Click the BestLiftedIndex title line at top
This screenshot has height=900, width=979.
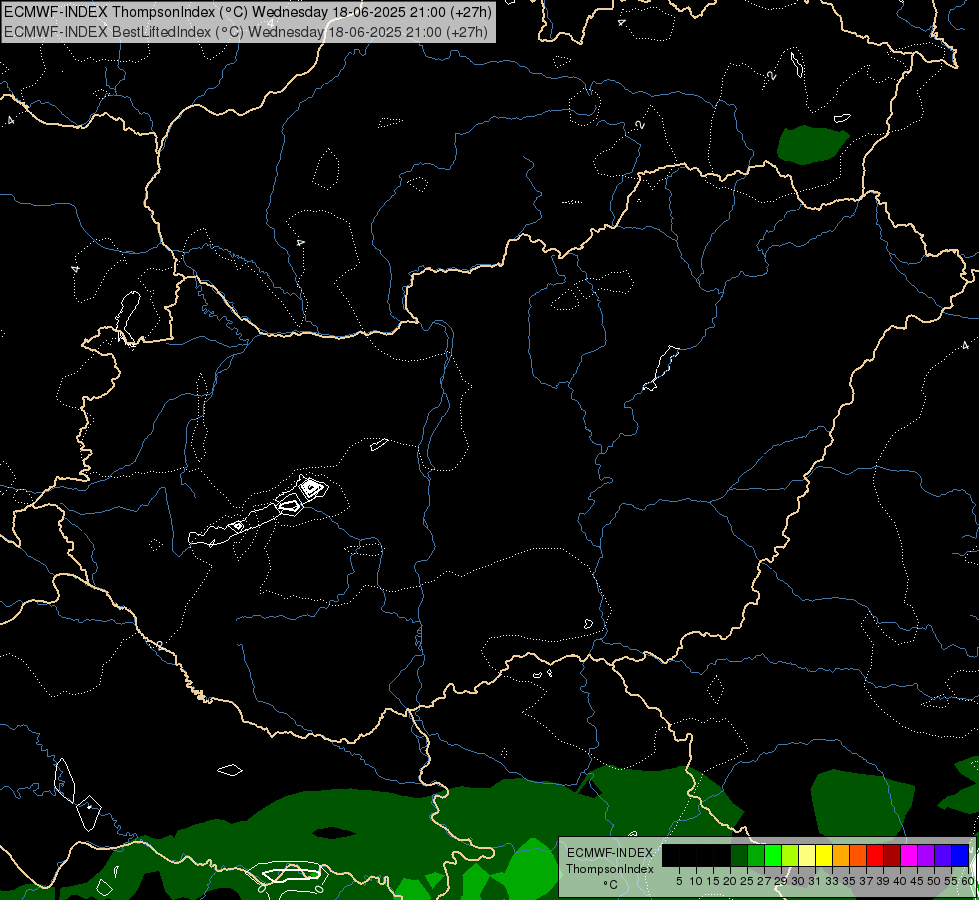point(246,32)
